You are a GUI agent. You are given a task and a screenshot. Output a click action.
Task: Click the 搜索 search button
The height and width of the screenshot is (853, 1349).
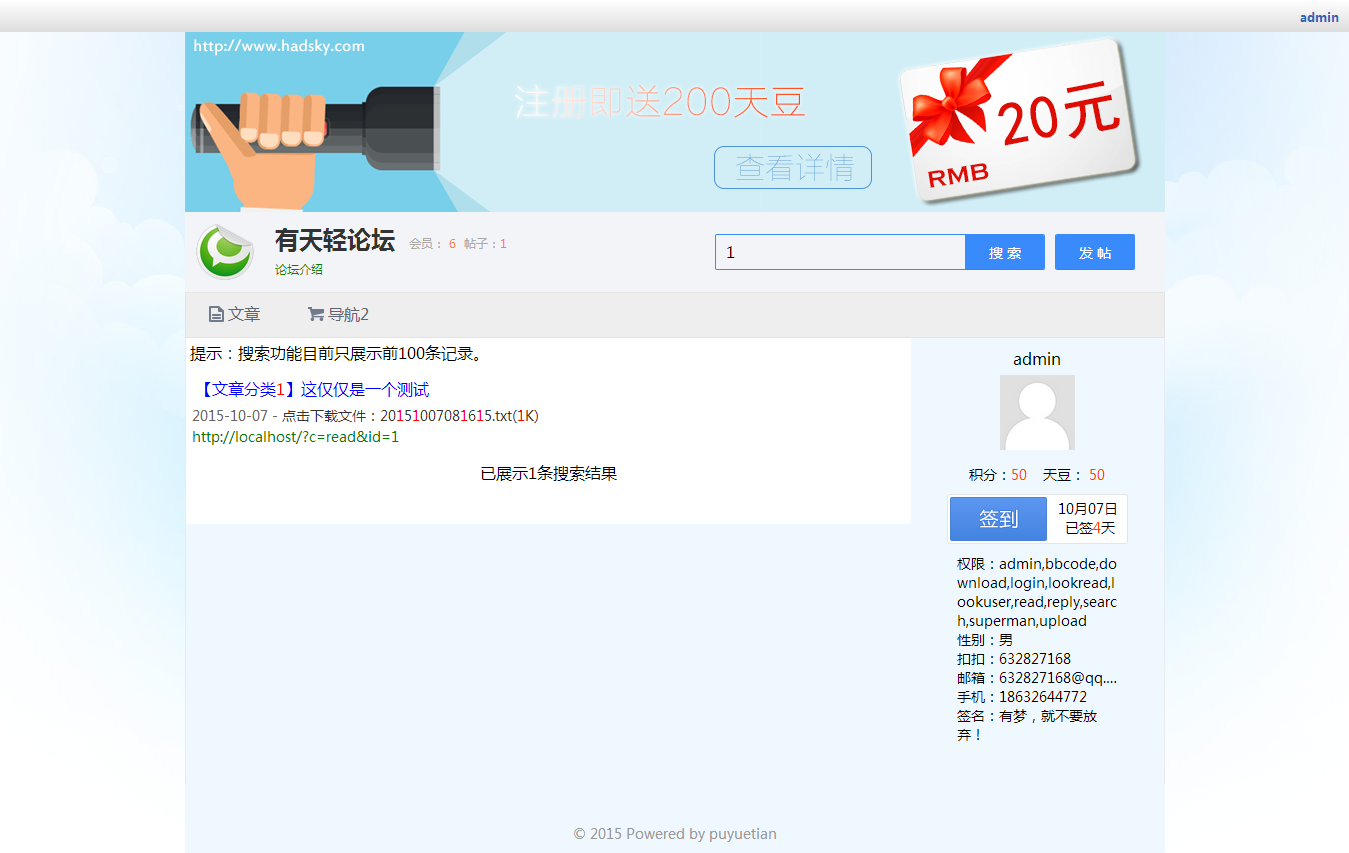pyautogui.click(x=1005, y=252)
